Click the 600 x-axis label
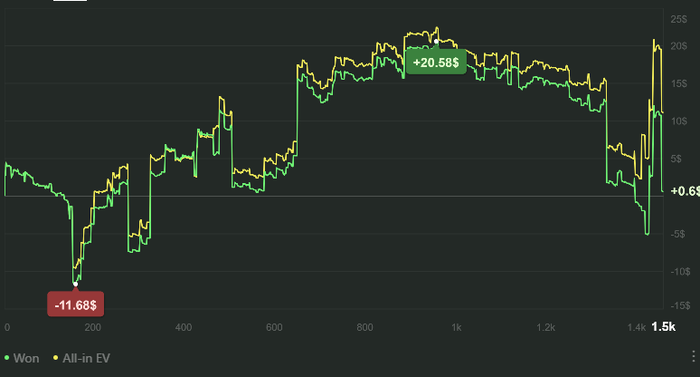Viewport: 700px width, 377px height. click(274, 327)
